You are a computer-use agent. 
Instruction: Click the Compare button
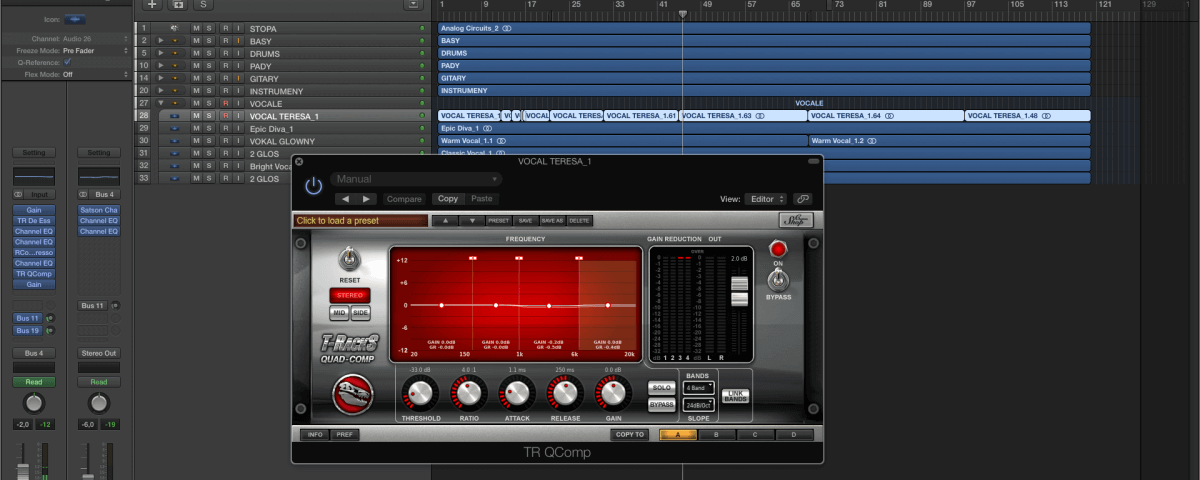click(404, 199)
